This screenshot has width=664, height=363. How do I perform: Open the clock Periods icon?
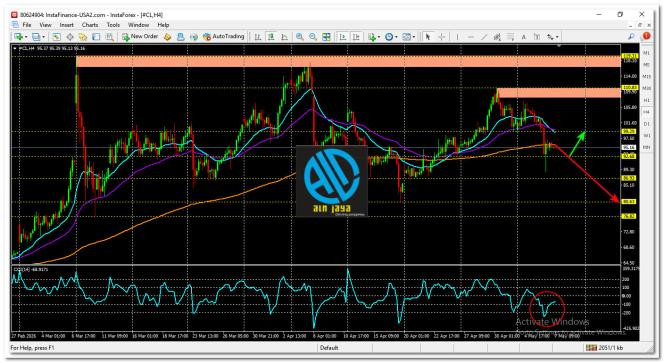389,37
